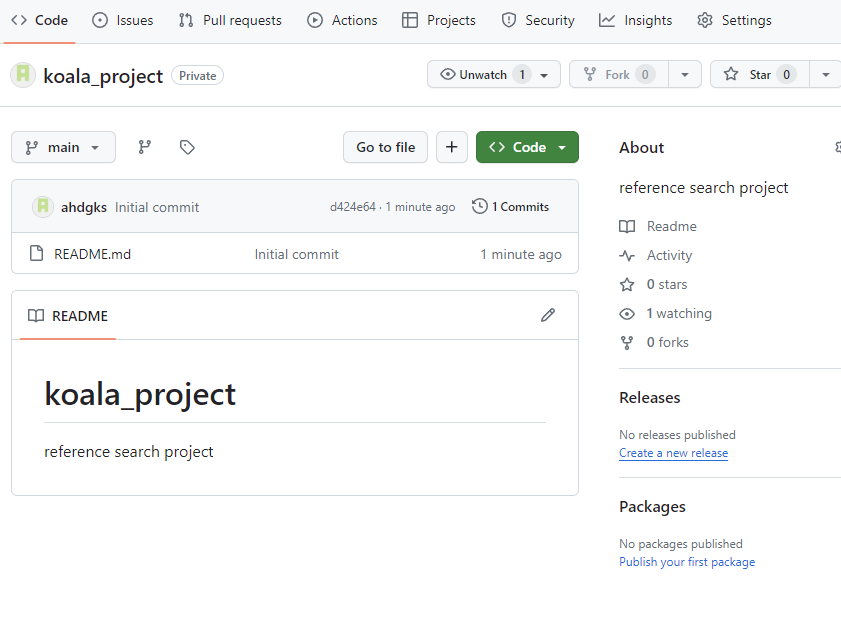Click the clock history icon beside Commits
Image resolution: width=841 pixels, height=626 pixels.
coord(479,207)
